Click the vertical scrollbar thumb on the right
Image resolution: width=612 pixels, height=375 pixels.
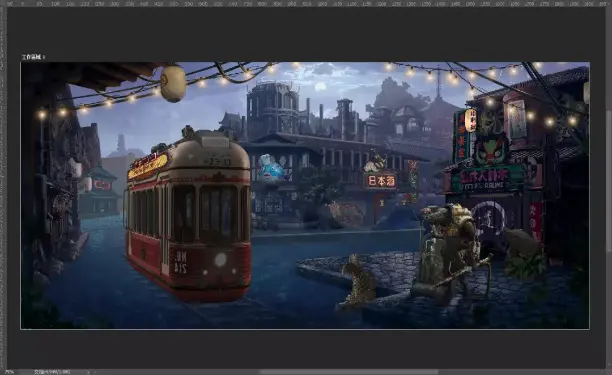[609, 180]
